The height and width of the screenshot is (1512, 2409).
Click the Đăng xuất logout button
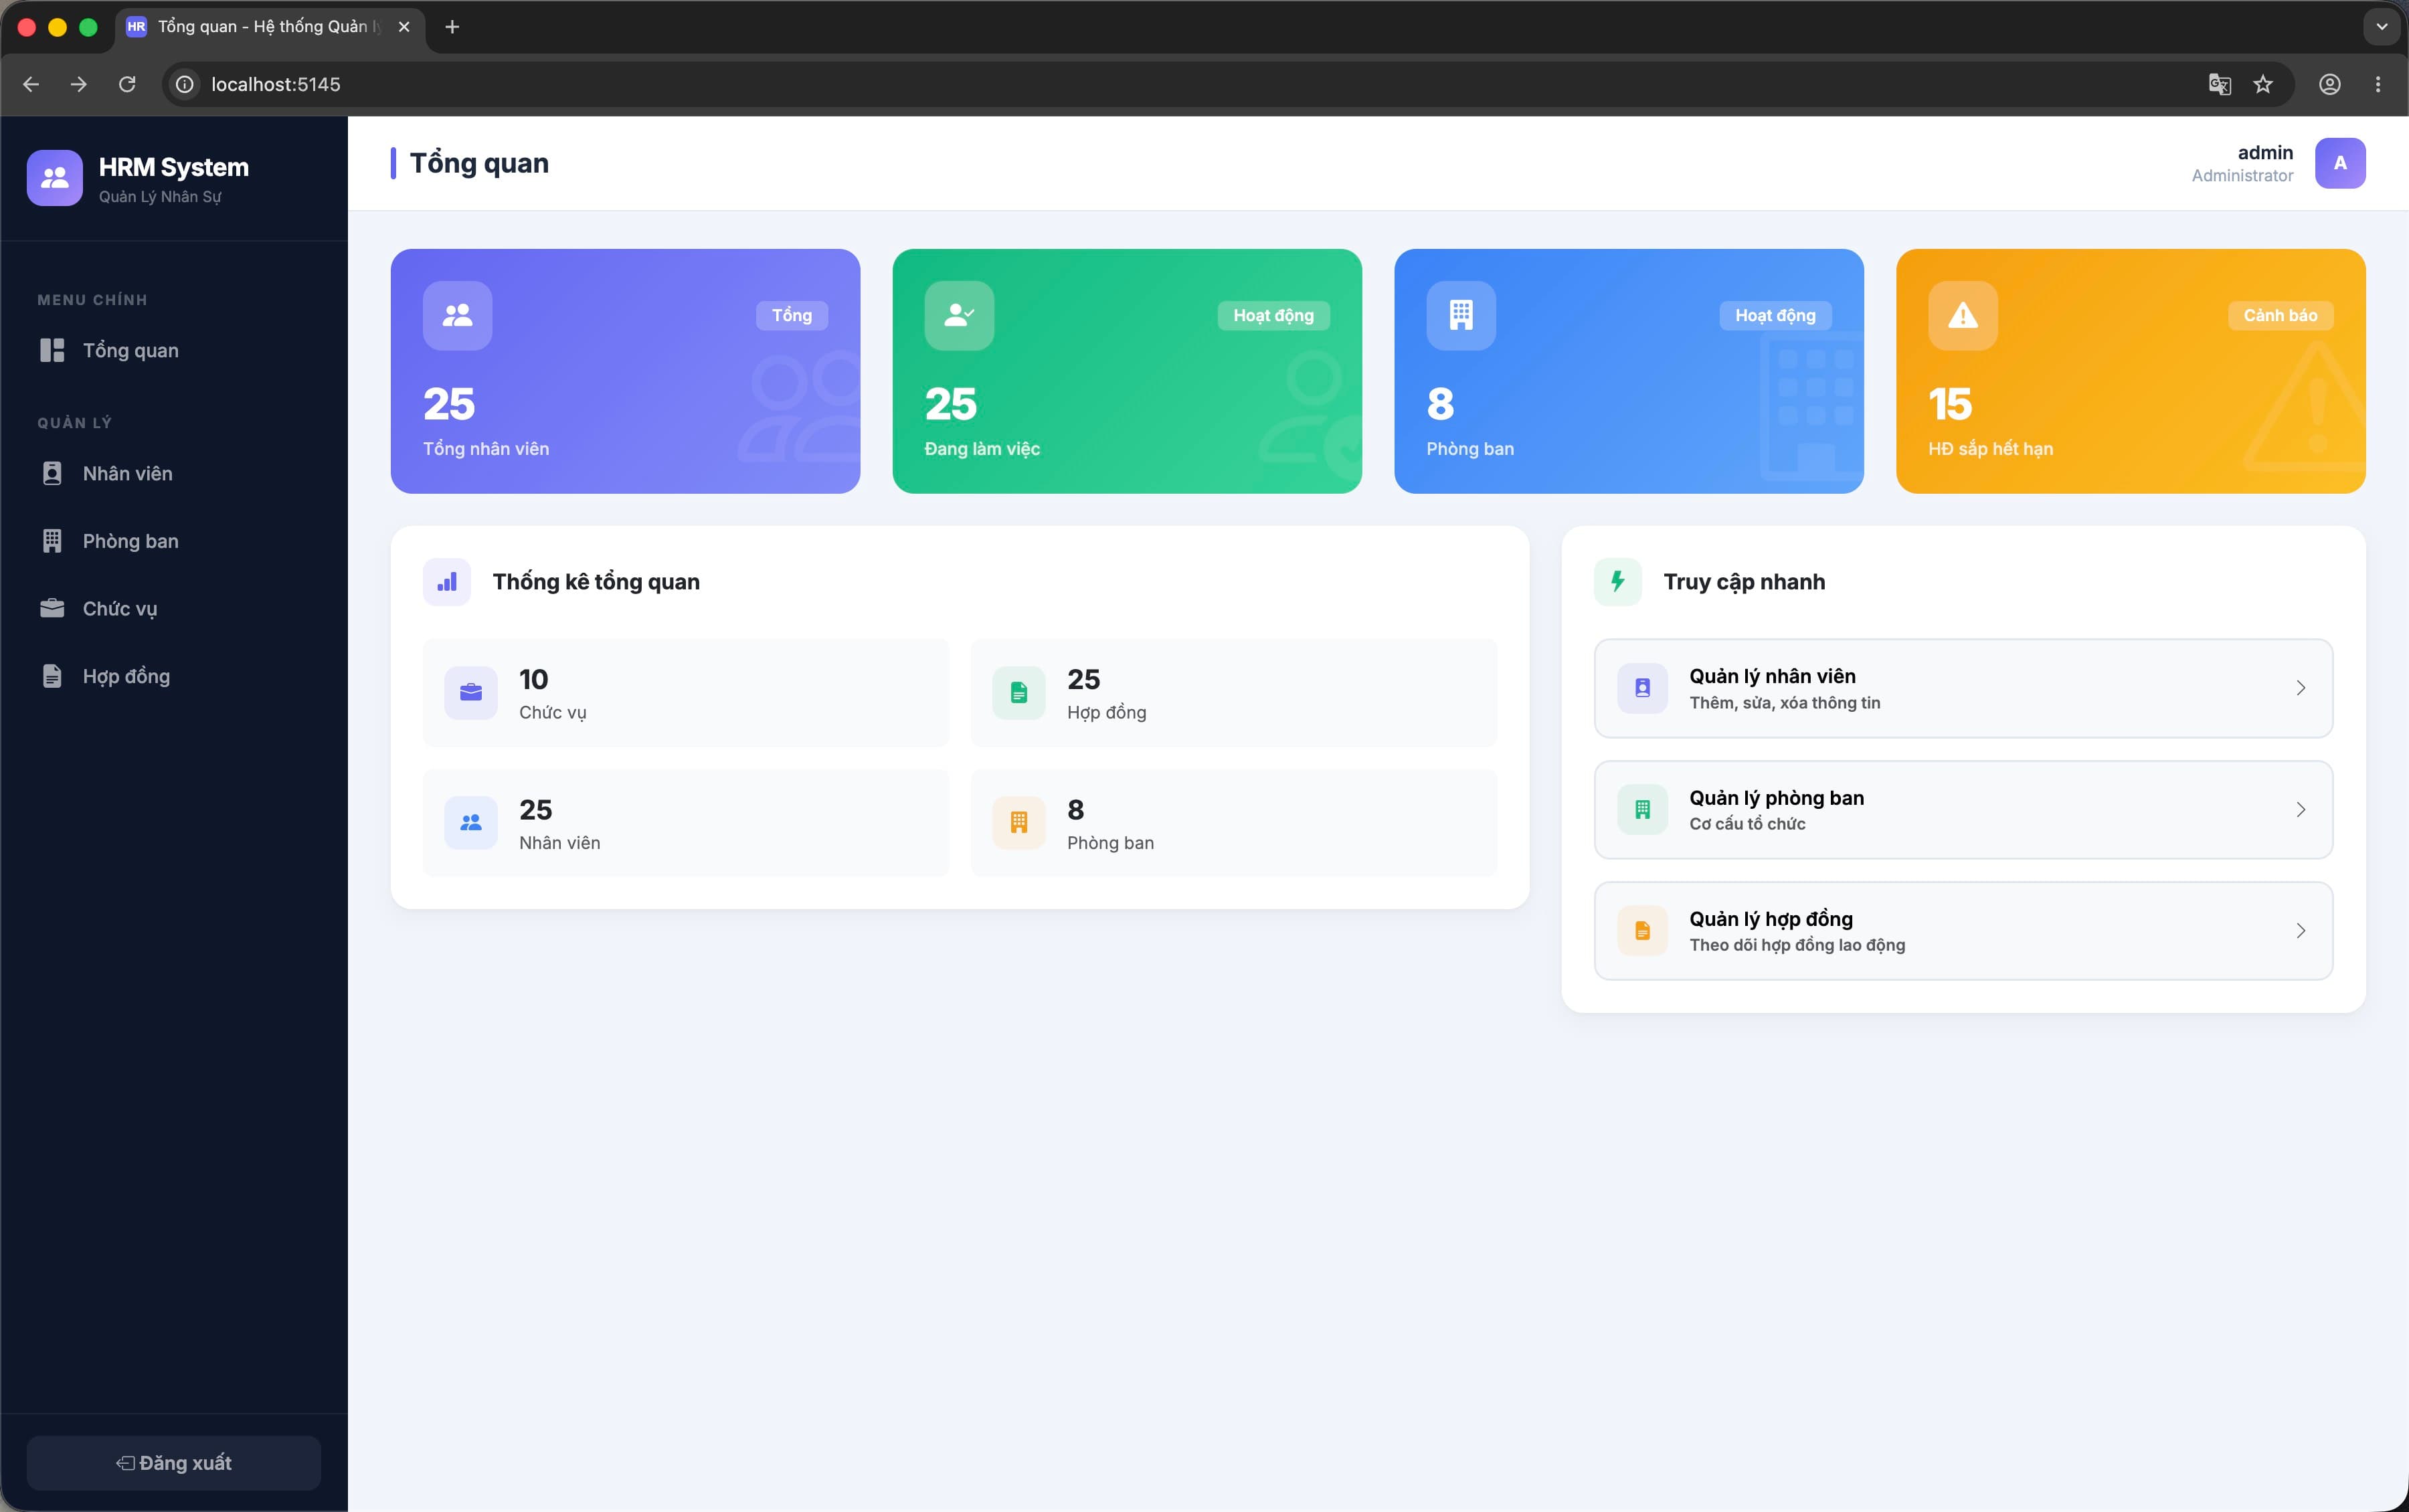click(x=174, y=1462)
